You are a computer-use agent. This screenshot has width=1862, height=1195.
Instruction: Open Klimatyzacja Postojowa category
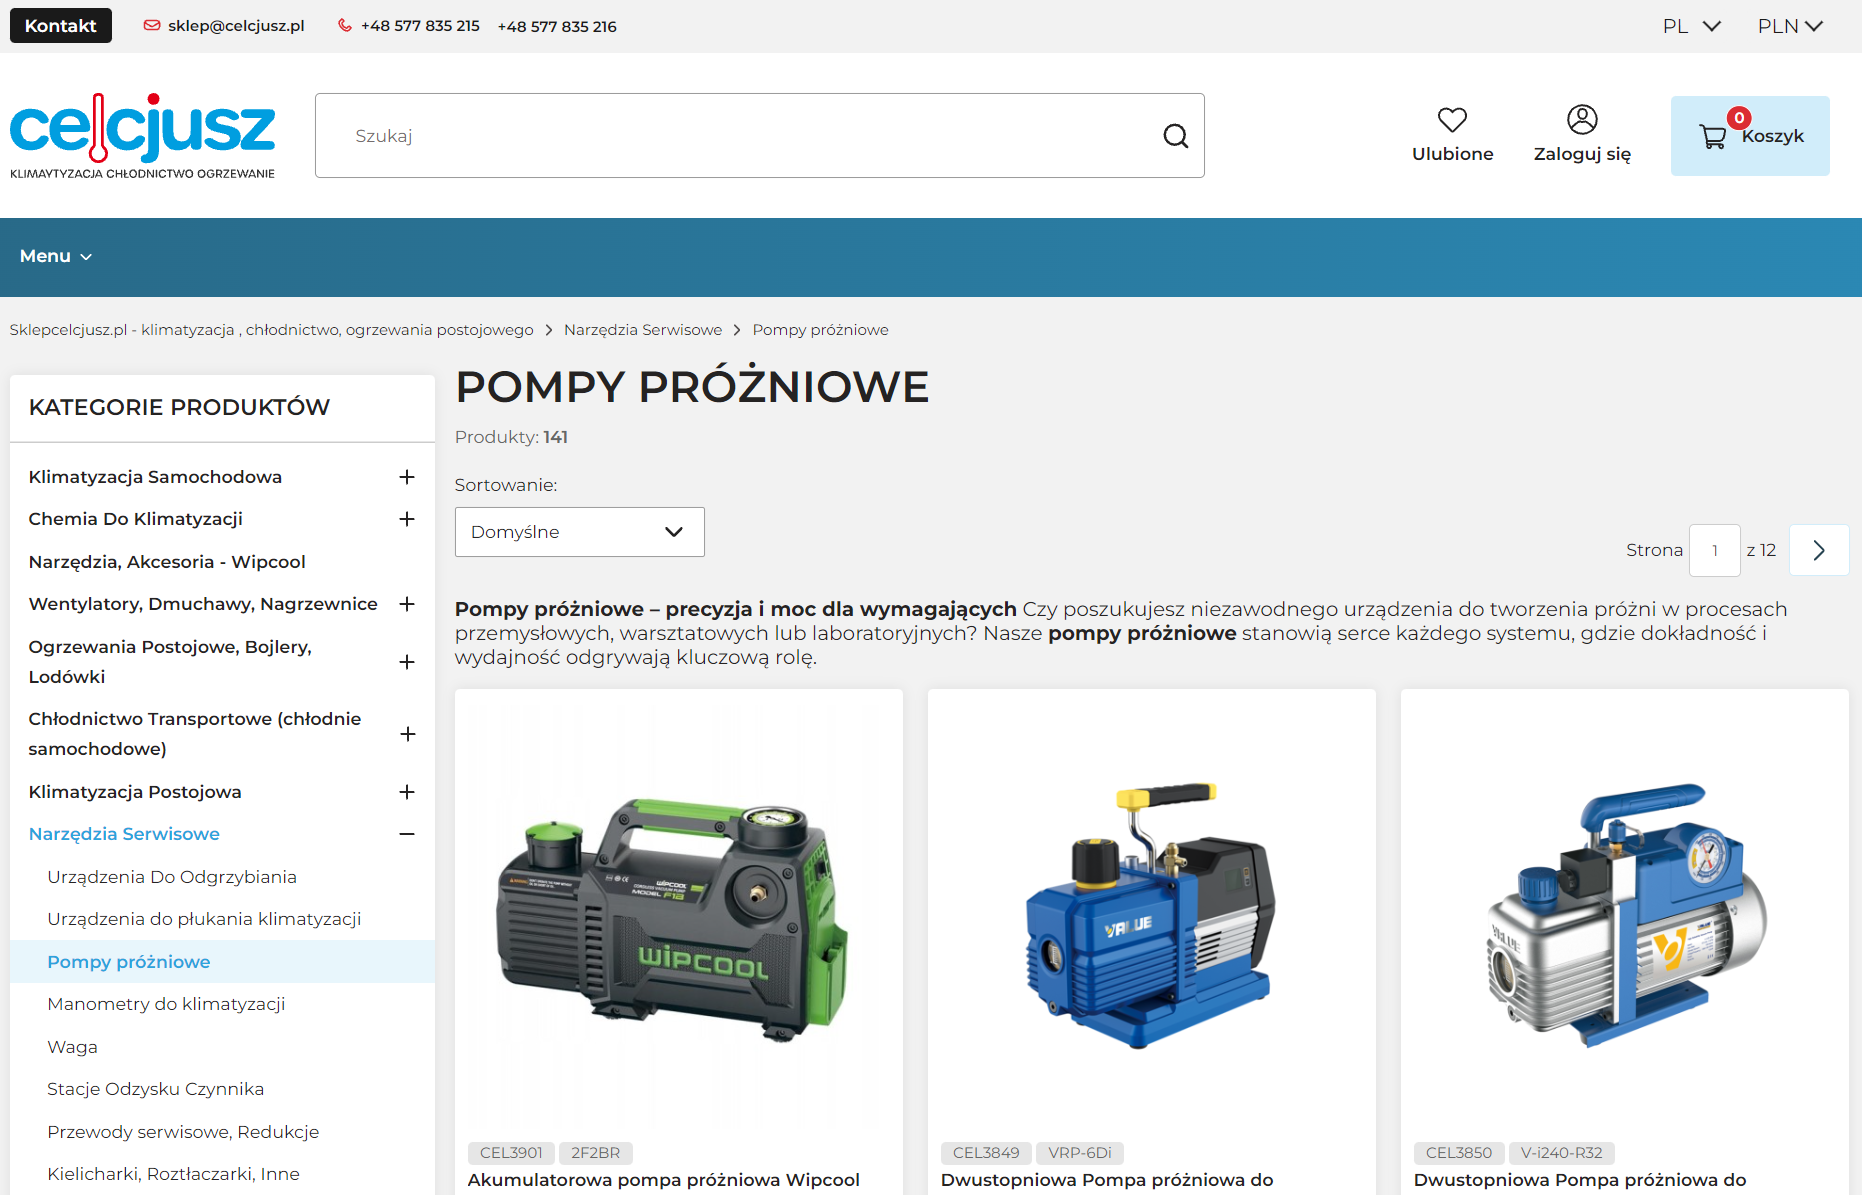coord(135,792)
